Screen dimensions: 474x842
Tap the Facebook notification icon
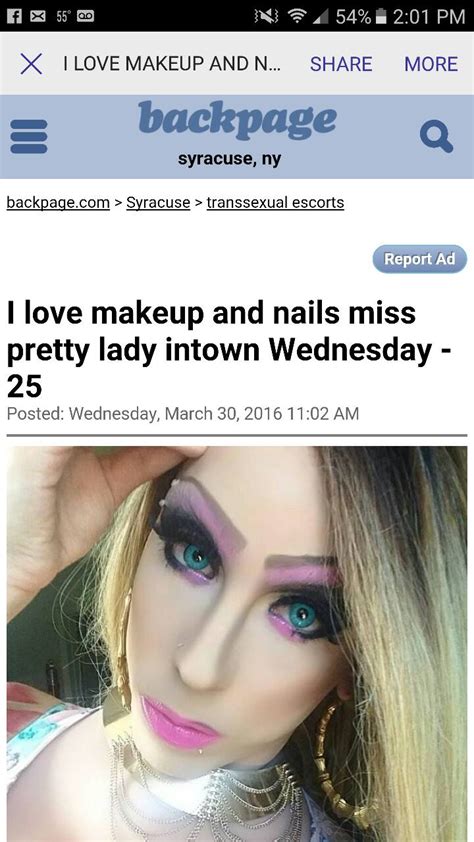coord(14,16)
